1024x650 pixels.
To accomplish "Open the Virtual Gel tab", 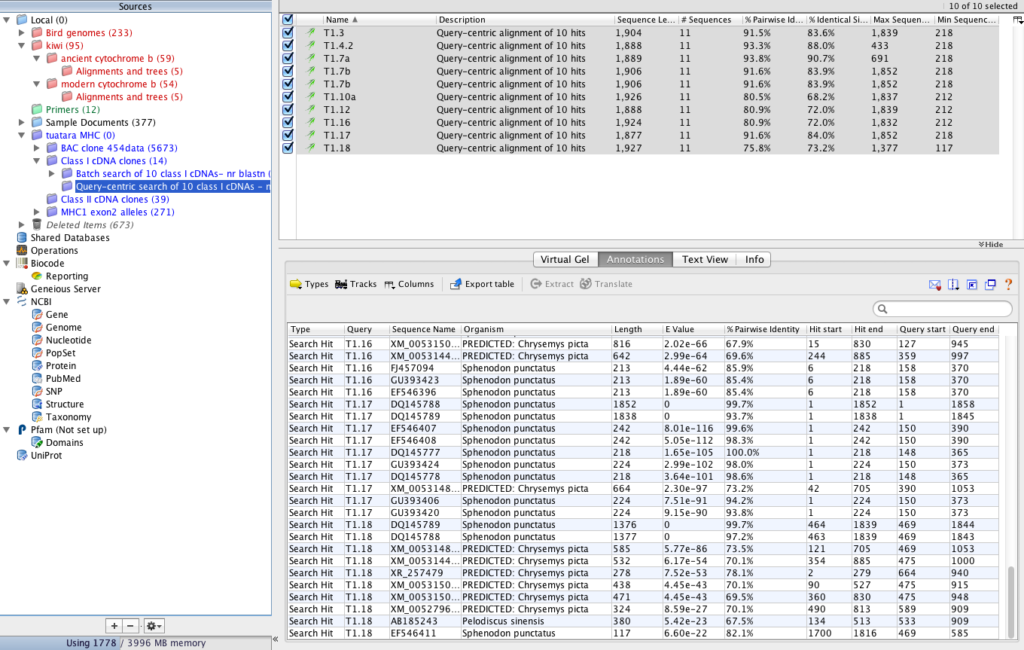I will coord(565,258).
